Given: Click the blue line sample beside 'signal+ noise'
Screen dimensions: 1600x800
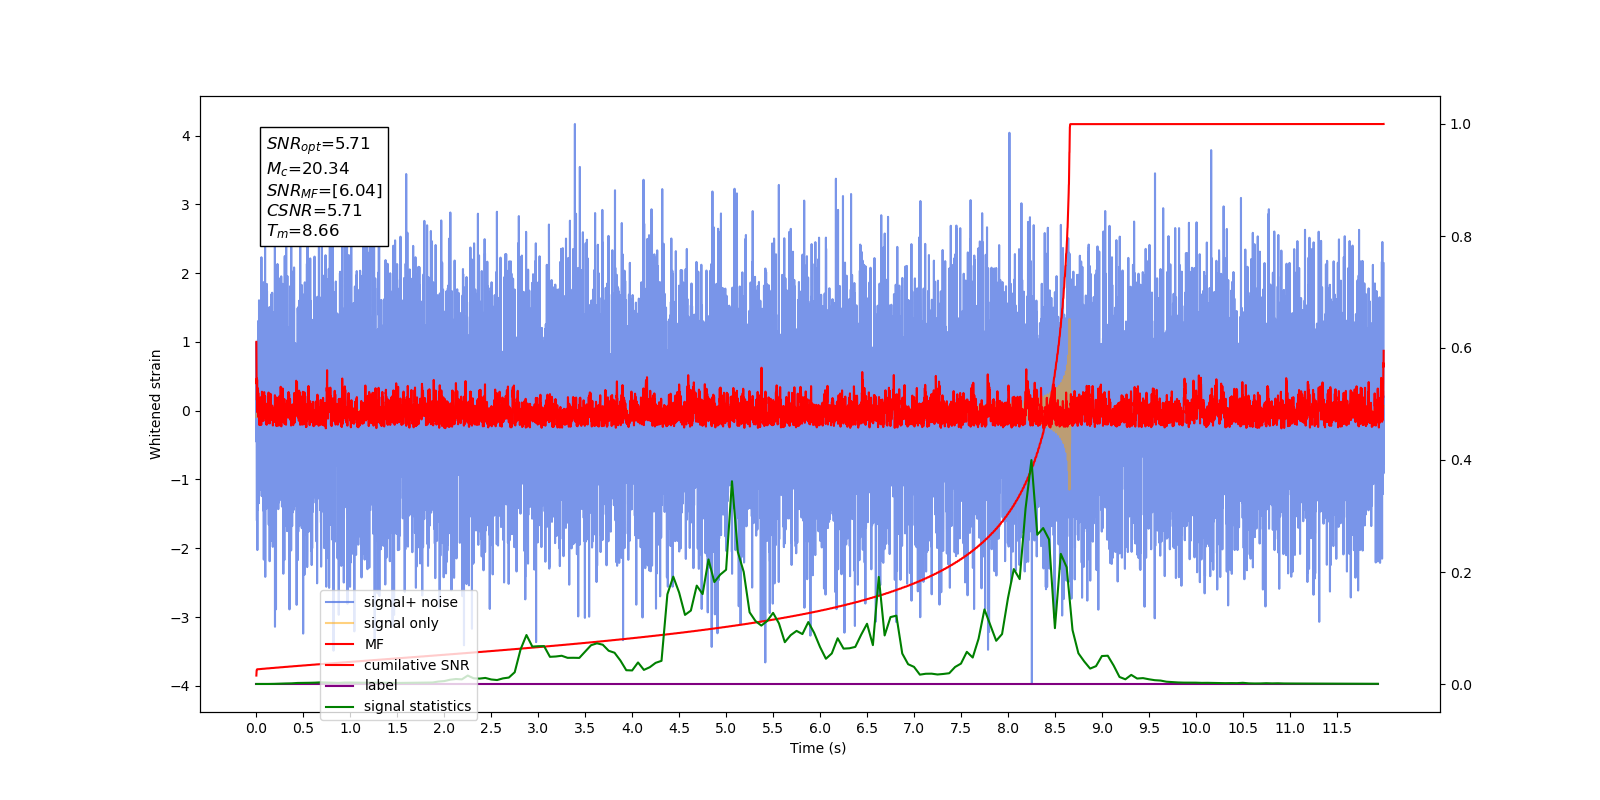Looking at the screenshot, I should (340, 602).
